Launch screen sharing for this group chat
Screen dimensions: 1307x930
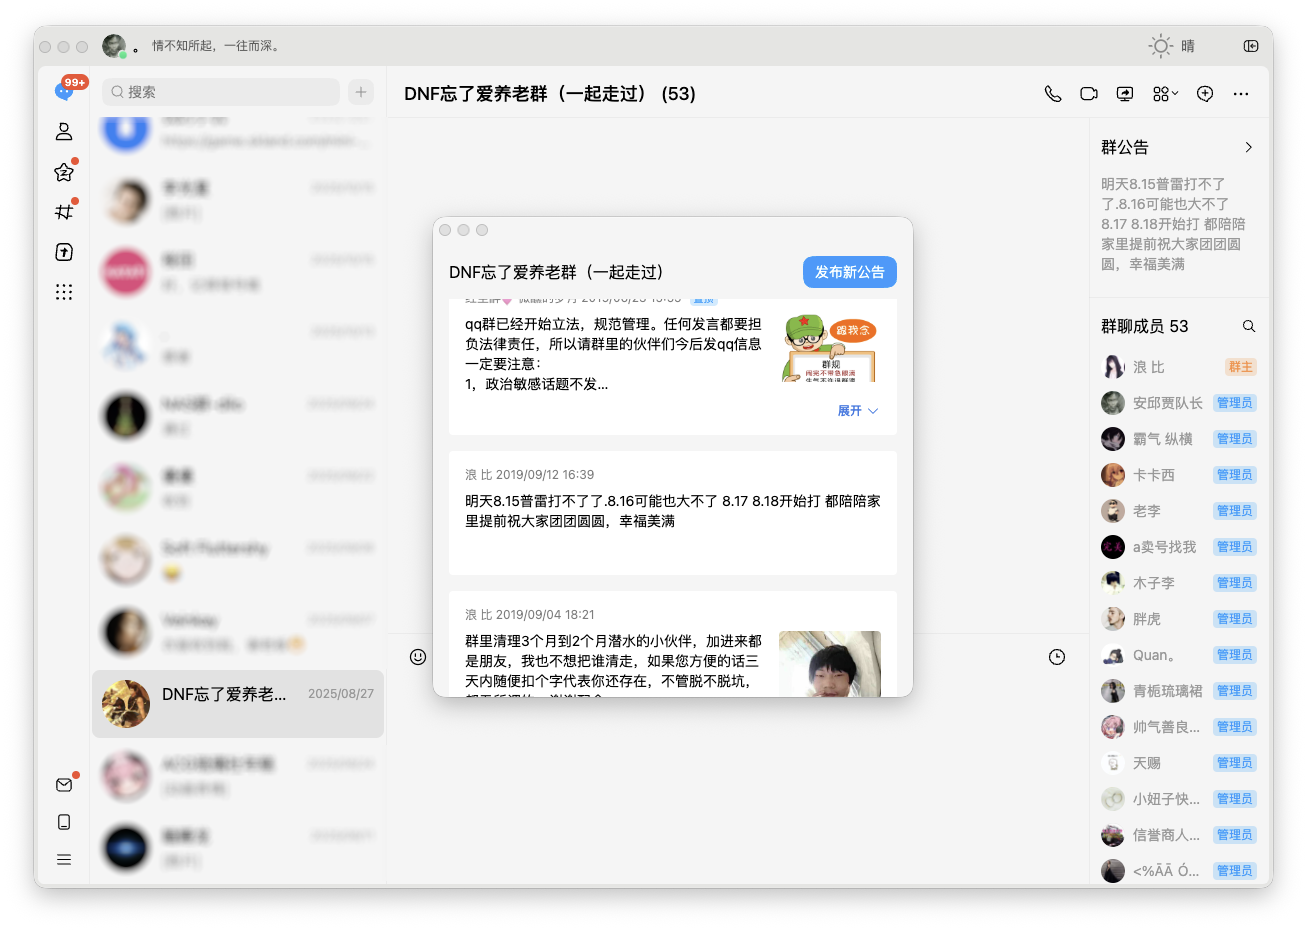click(x=1124, y=93)
